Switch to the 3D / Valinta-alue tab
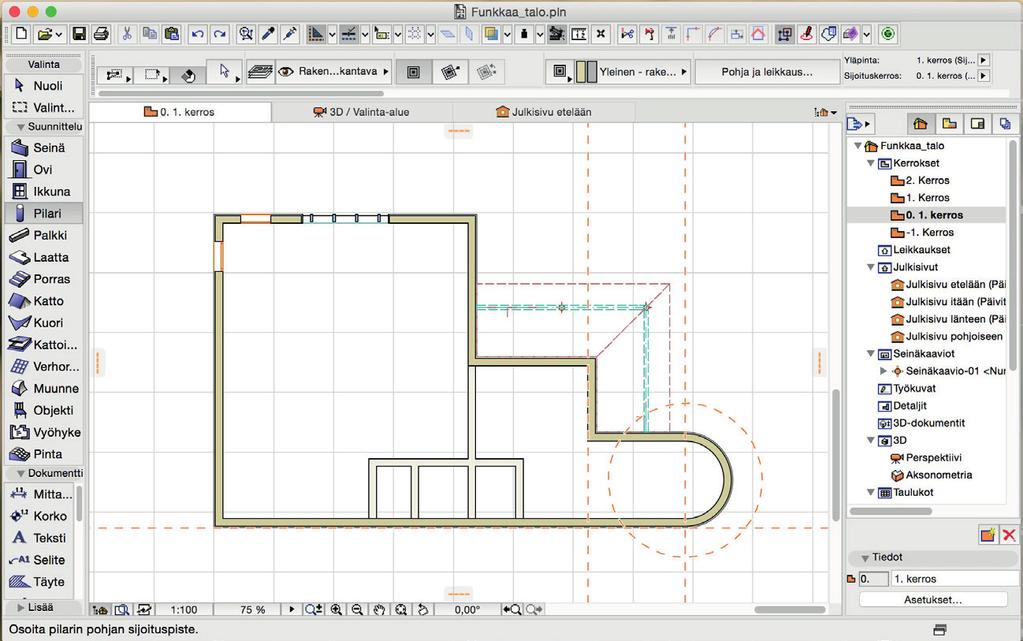Image resolution: width=1023 pixels, height=641 pixels. tap(361, 112)
